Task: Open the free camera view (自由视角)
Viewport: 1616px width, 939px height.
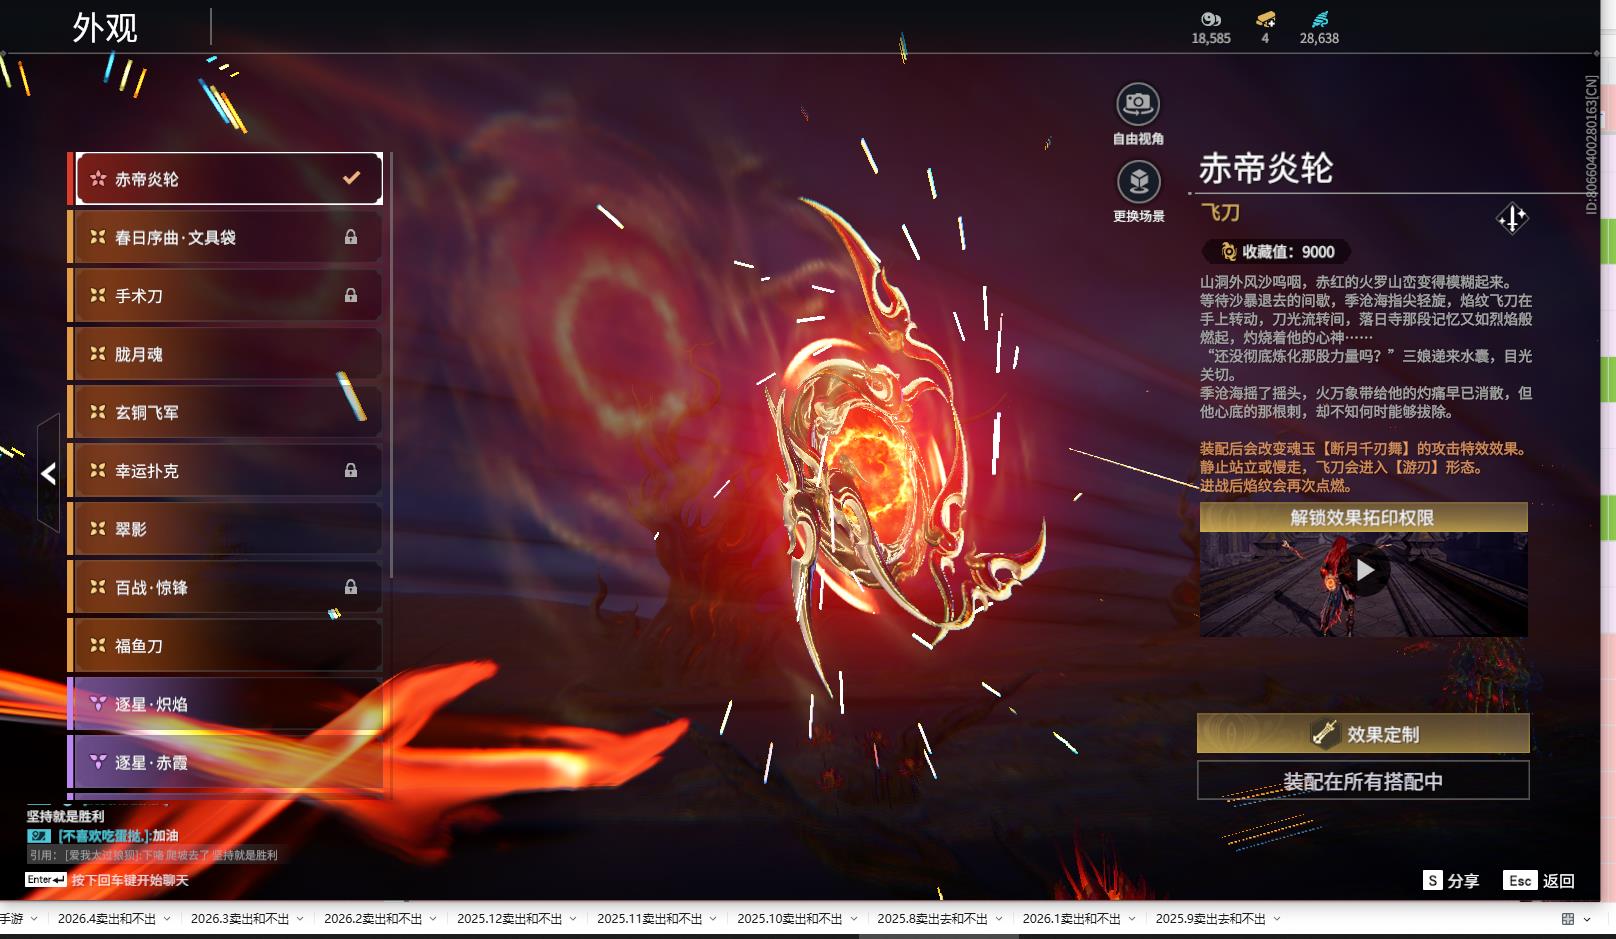Action: (x=1137, y=104)
